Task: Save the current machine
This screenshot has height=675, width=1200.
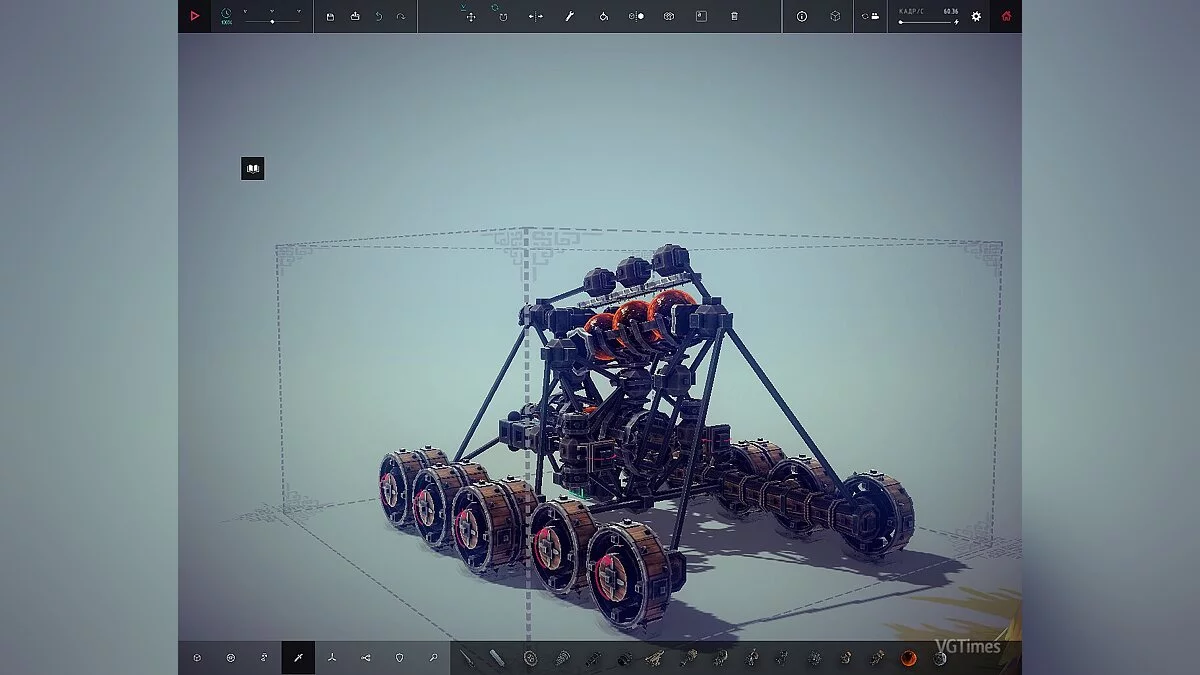Action: point(330,16)
